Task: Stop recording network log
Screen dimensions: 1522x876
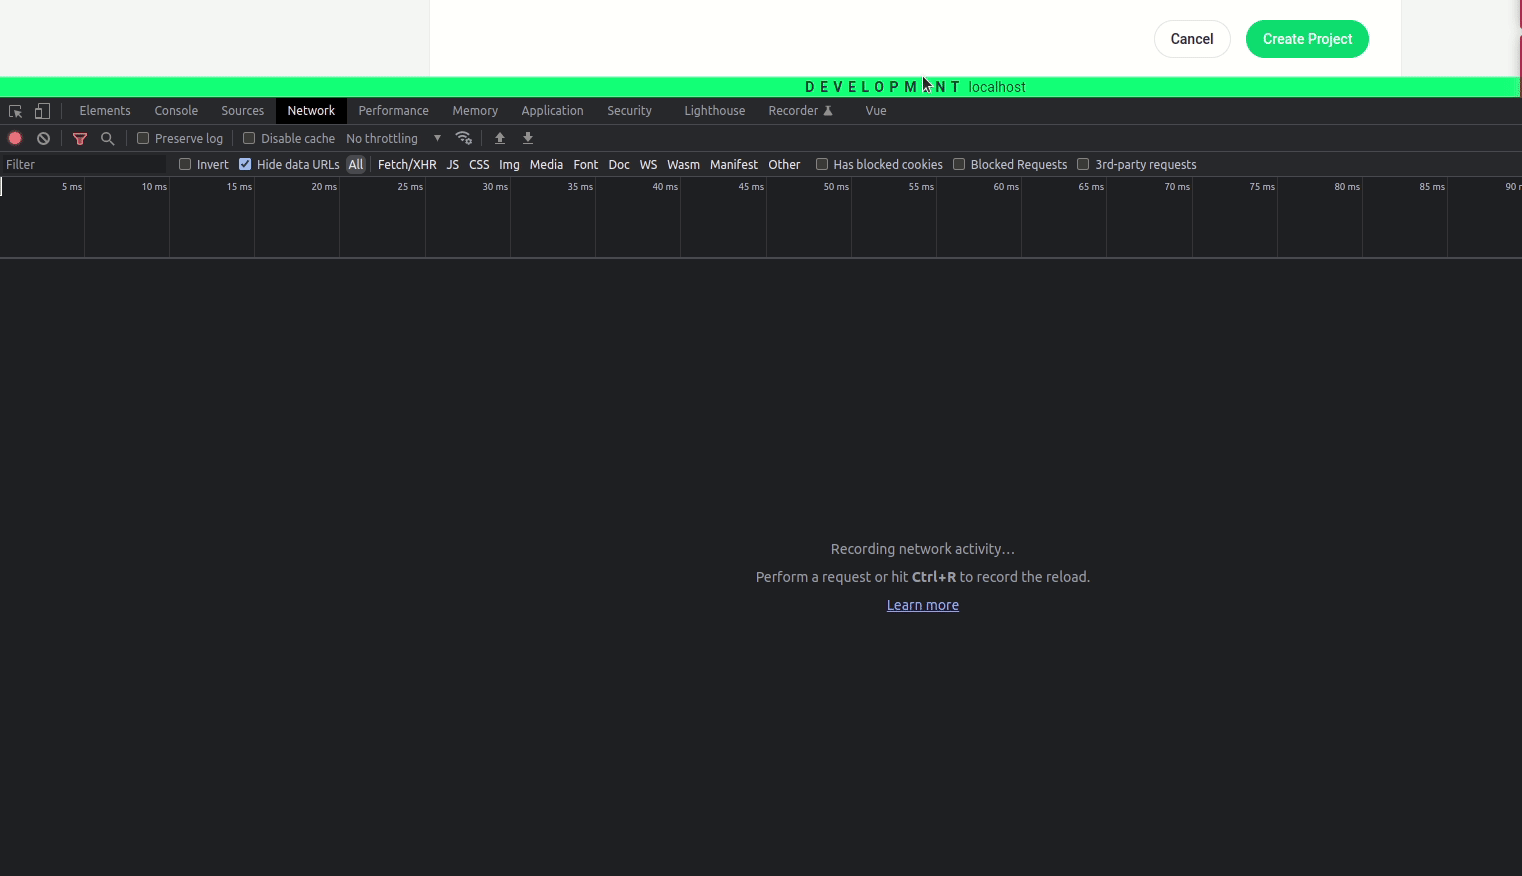Action: [x=15, y=138]
